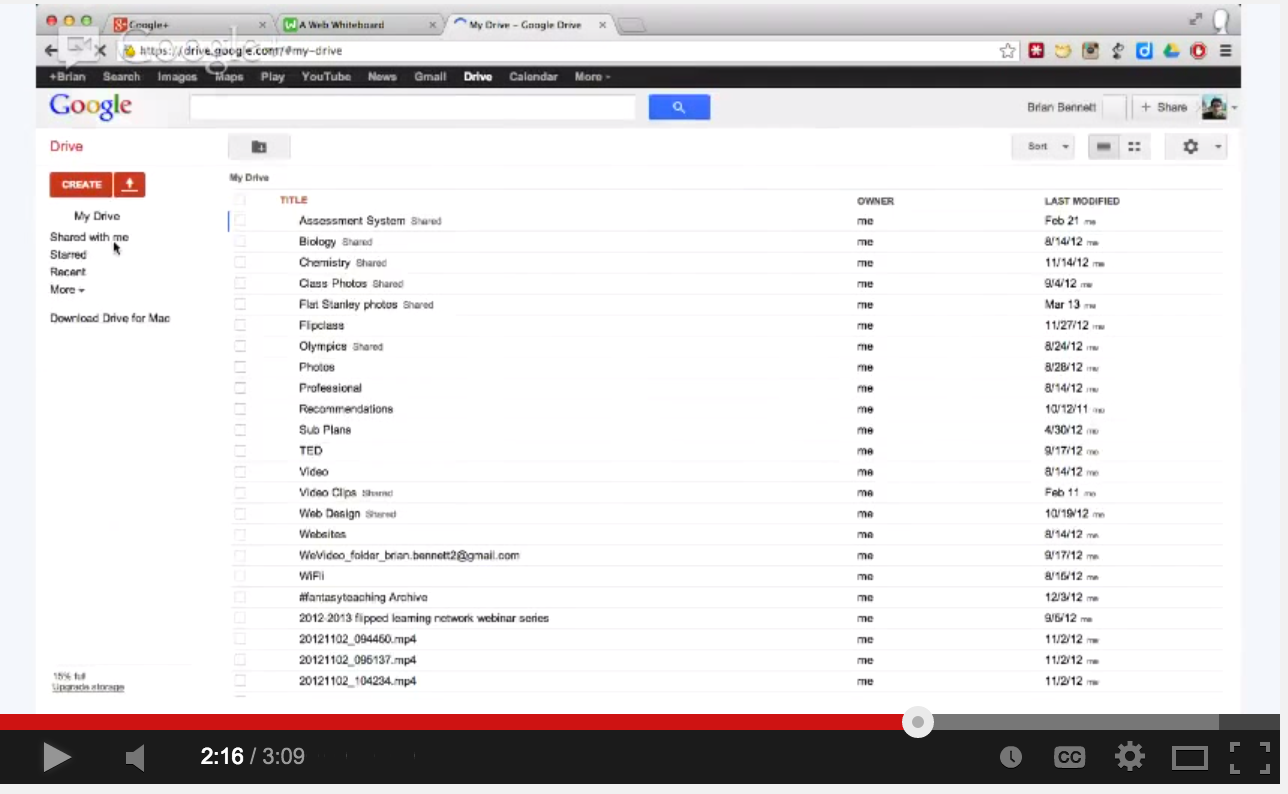Screen dimensions: 1288x794
Task: Click the new folder icon button
Action: pos(259,147)
